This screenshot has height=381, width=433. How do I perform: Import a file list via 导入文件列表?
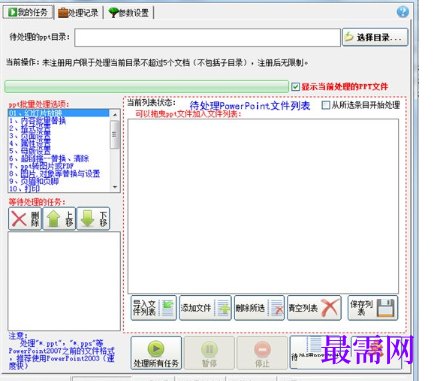click(153, 308)
